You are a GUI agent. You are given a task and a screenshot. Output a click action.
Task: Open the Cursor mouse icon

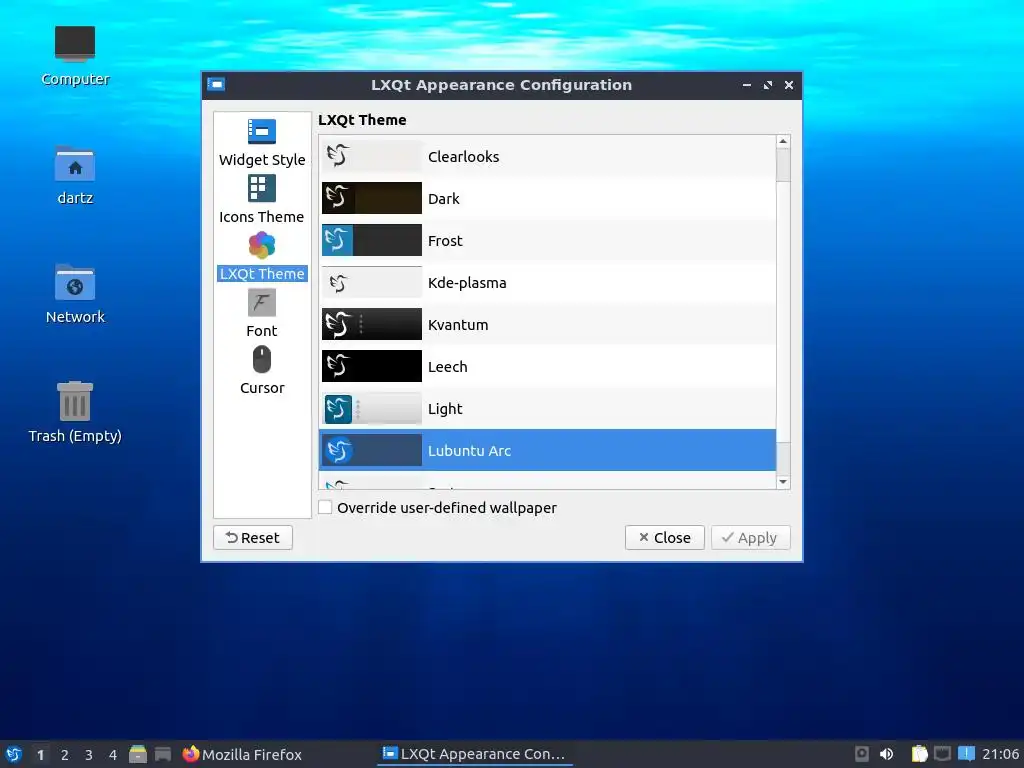[x=262, y=360]
